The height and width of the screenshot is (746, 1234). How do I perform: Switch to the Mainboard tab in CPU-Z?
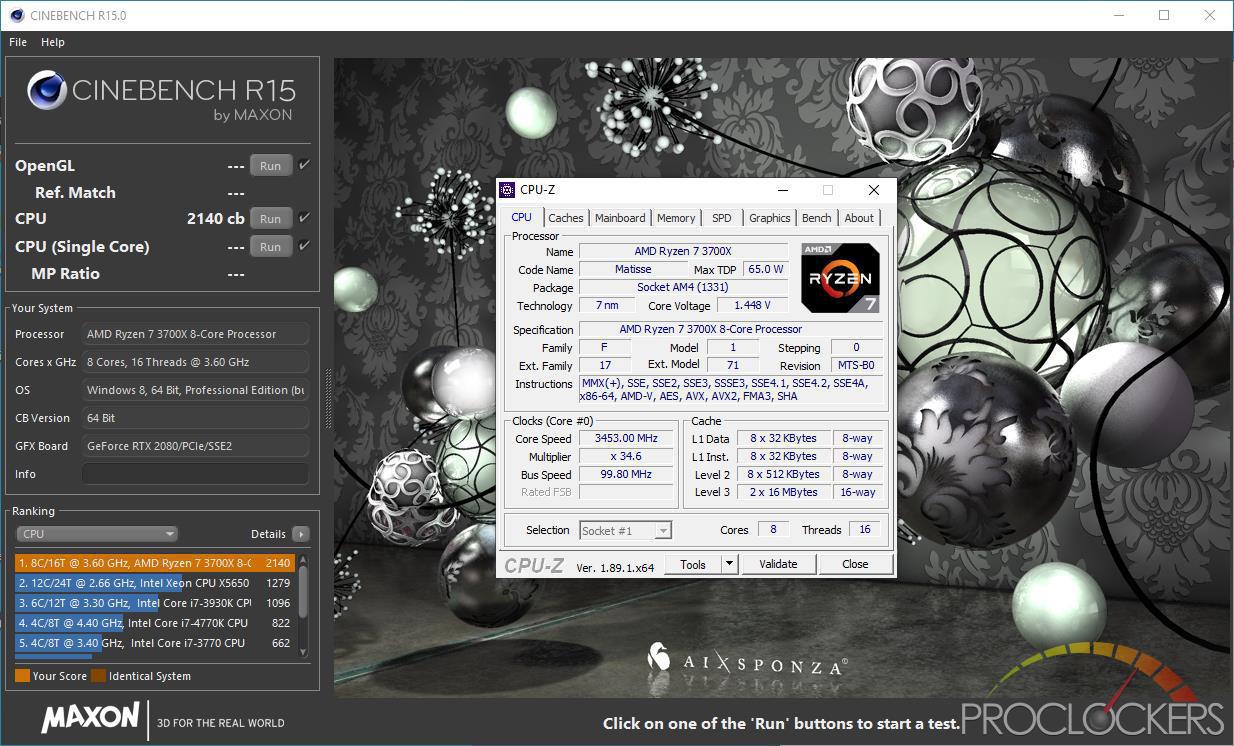point(620,218)
